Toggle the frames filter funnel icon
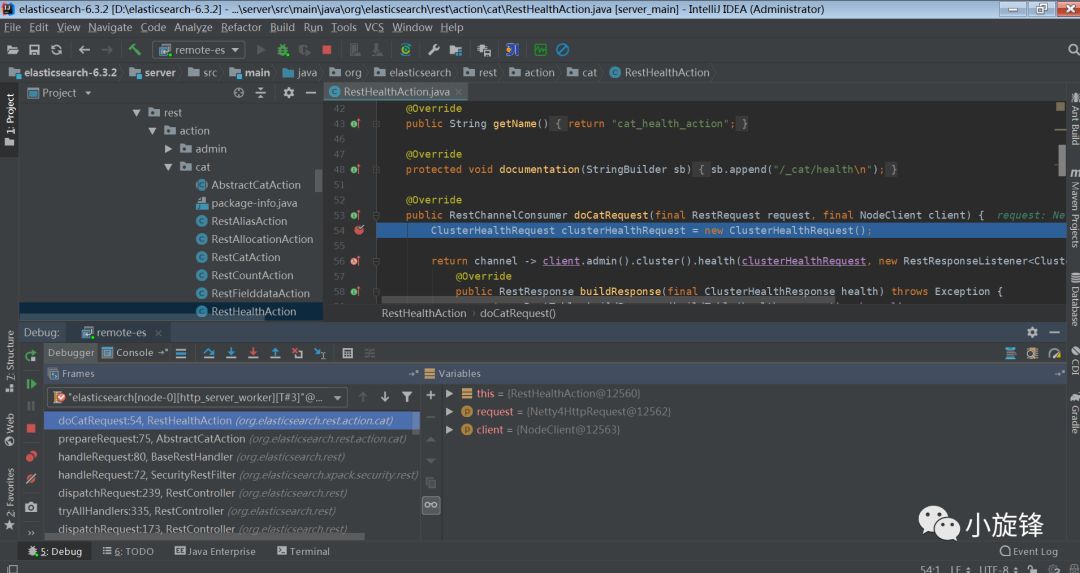Screen dimensions: 1080x573 (407, 397)
